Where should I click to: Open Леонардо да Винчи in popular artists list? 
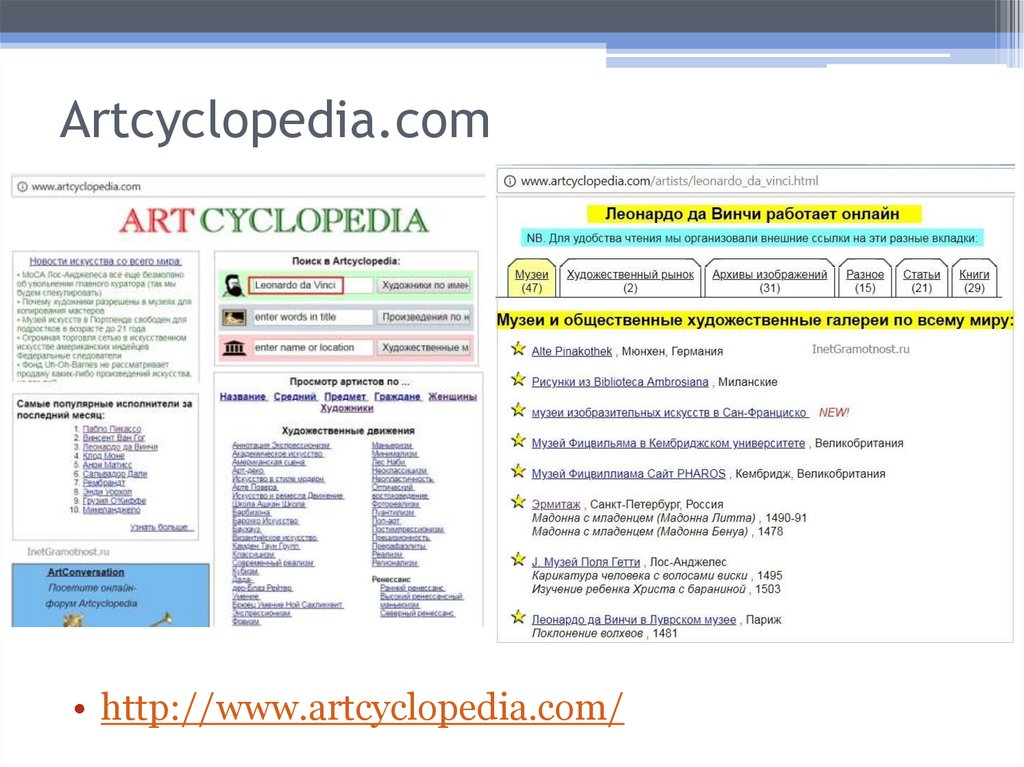pos(120,447)
